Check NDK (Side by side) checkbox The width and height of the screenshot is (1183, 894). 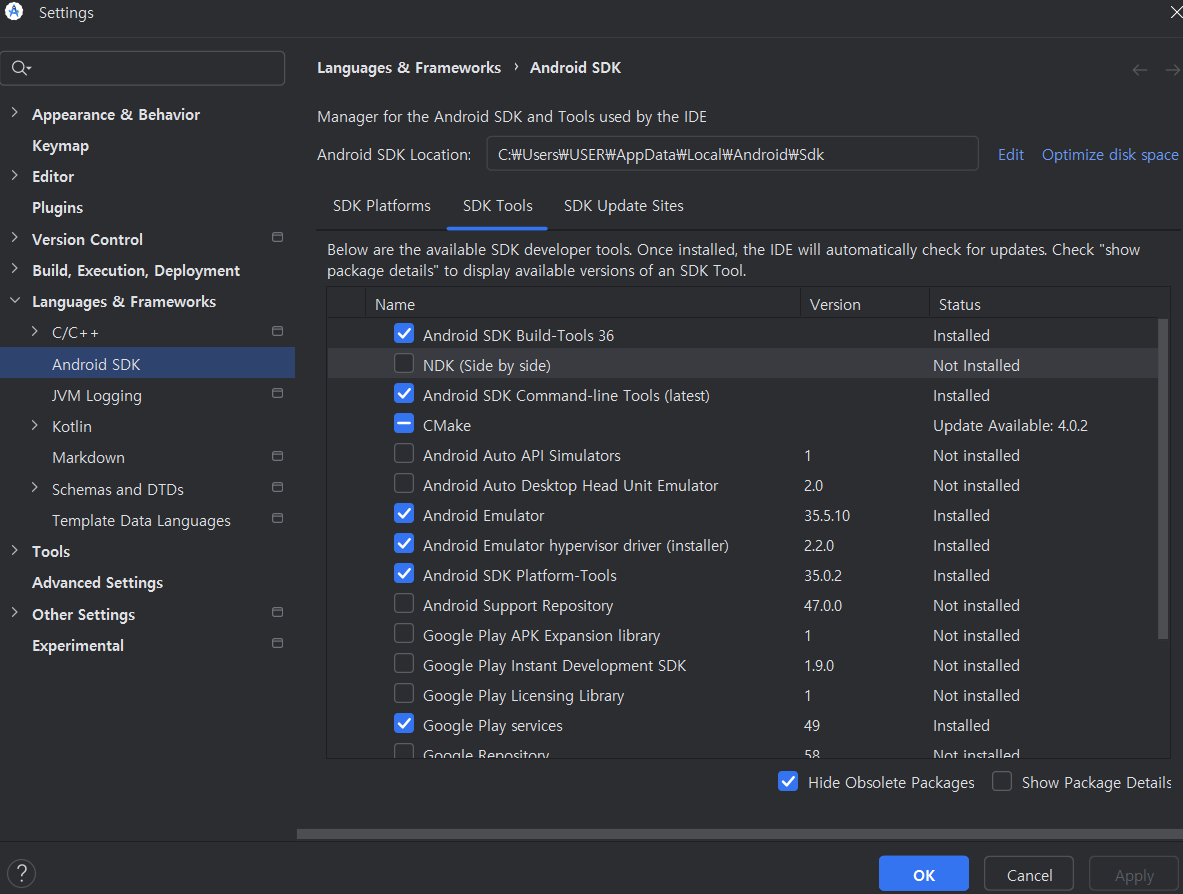point(404,364)
